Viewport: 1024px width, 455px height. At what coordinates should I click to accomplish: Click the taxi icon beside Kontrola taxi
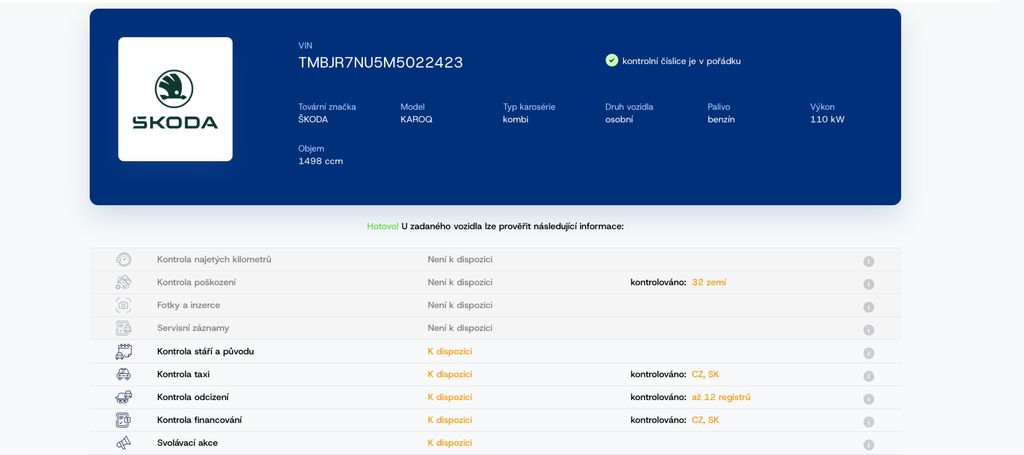[x=123, y=374]
